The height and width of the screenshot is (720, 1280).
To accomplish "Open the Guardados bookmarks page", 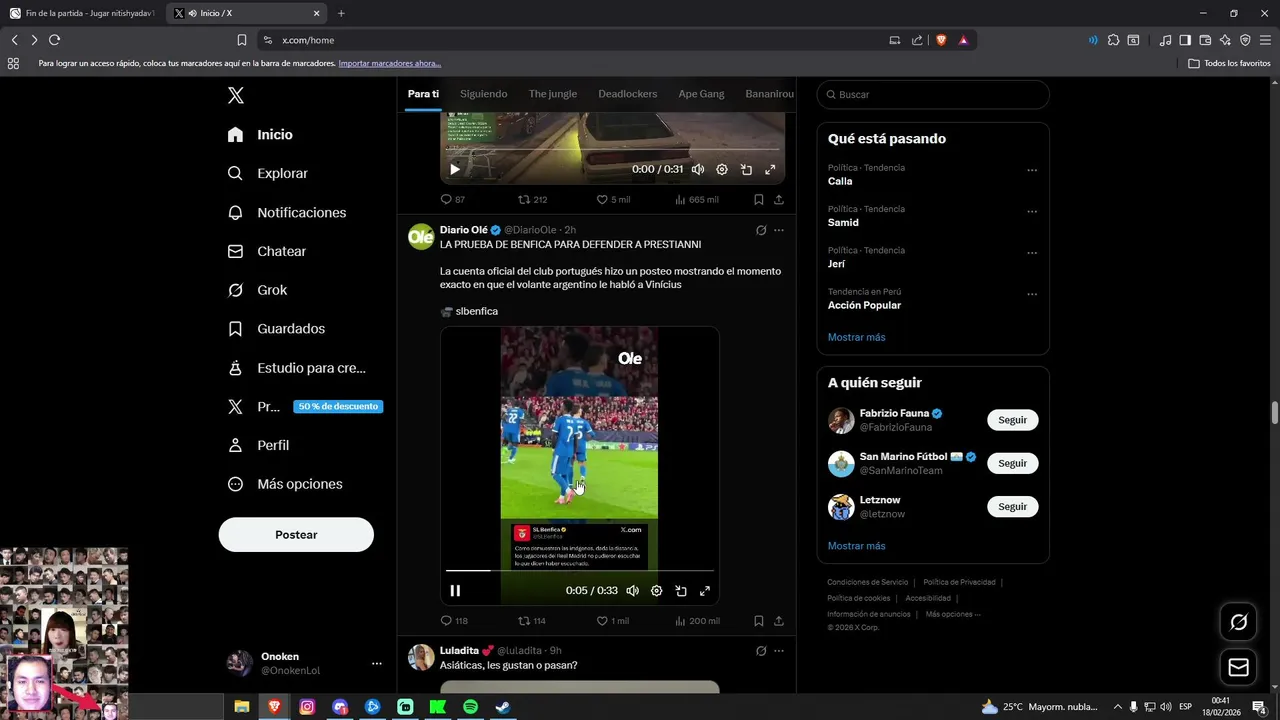I will pos(276,329).
